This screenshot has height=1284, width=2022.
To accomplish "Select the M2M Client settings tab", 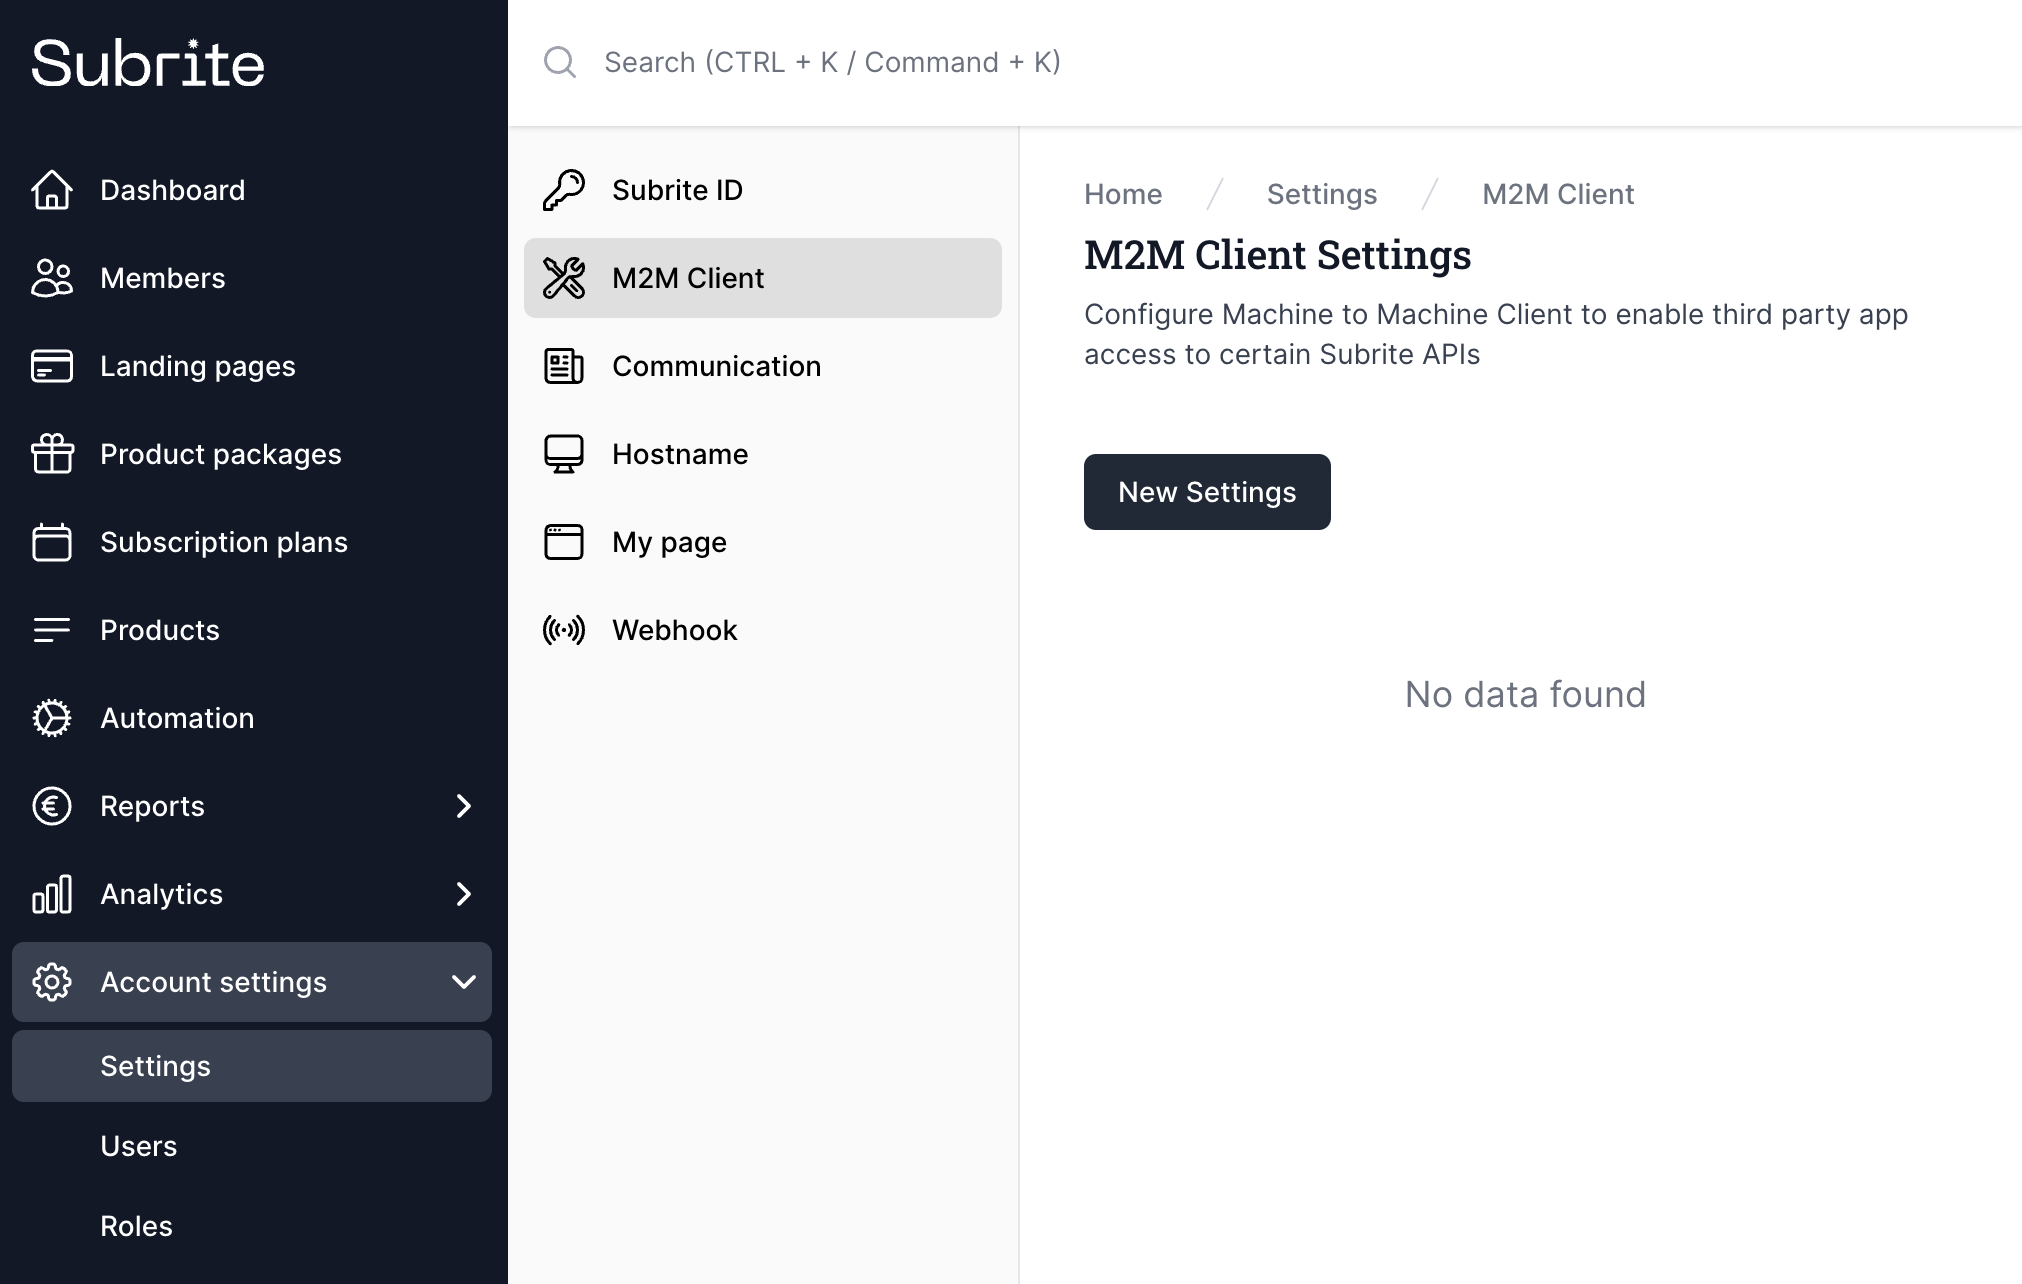I will coord(763,278).
